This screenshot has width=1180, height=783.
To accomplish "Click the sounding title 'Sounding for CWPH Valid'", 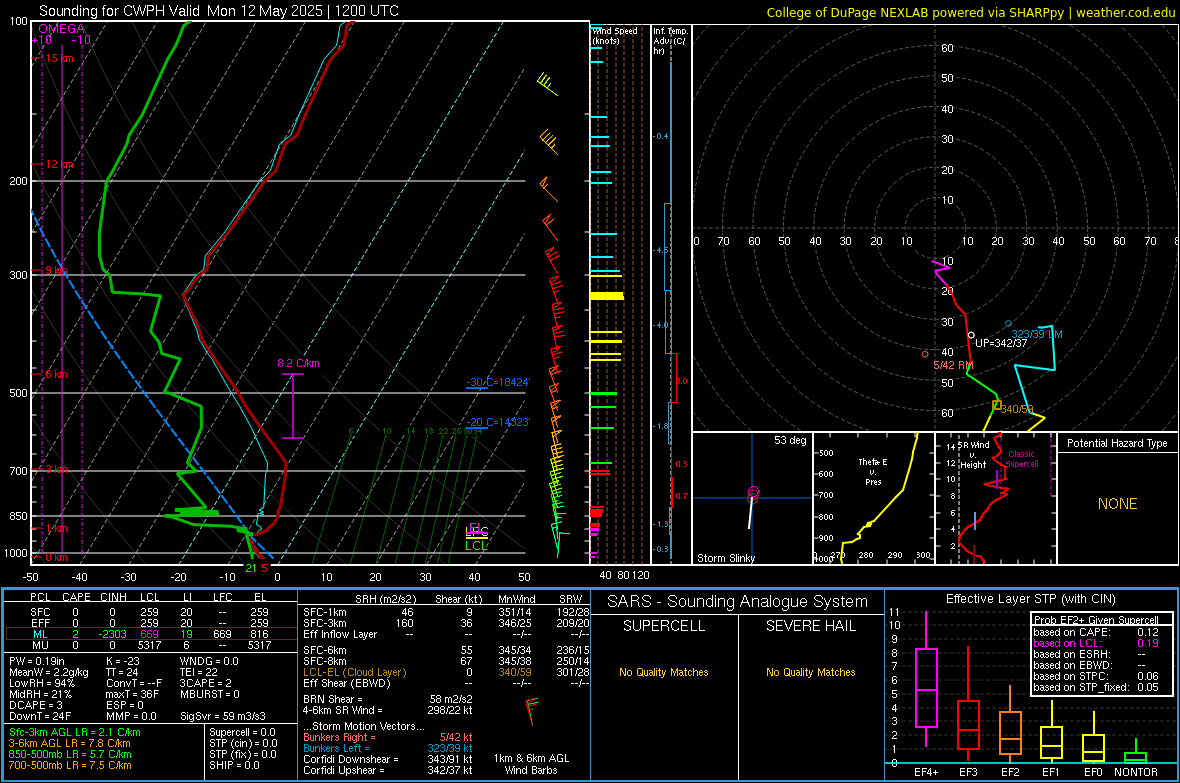I will click(119, 11).
